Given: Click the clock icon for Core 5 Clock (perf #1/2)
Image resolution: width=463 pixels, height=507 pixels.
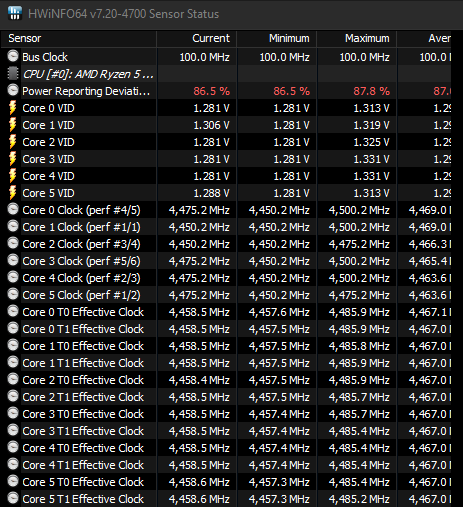Looking at the screenshot, I should (13, 294).
